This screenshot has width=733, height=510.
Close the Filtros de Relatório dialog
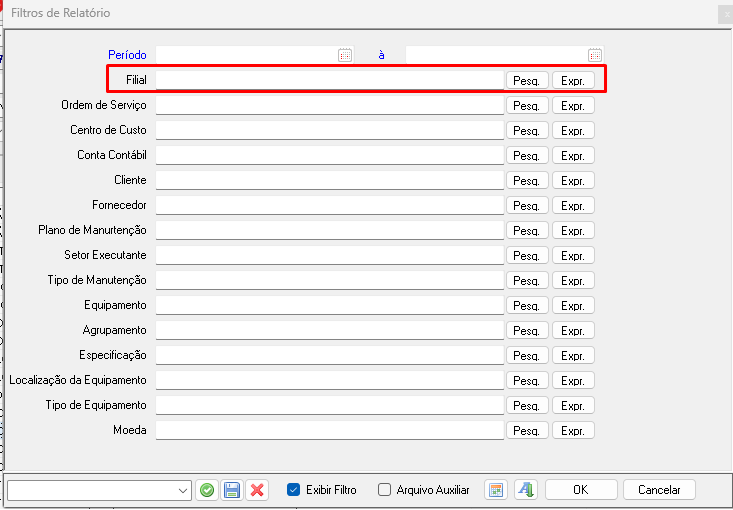(725, 14)
